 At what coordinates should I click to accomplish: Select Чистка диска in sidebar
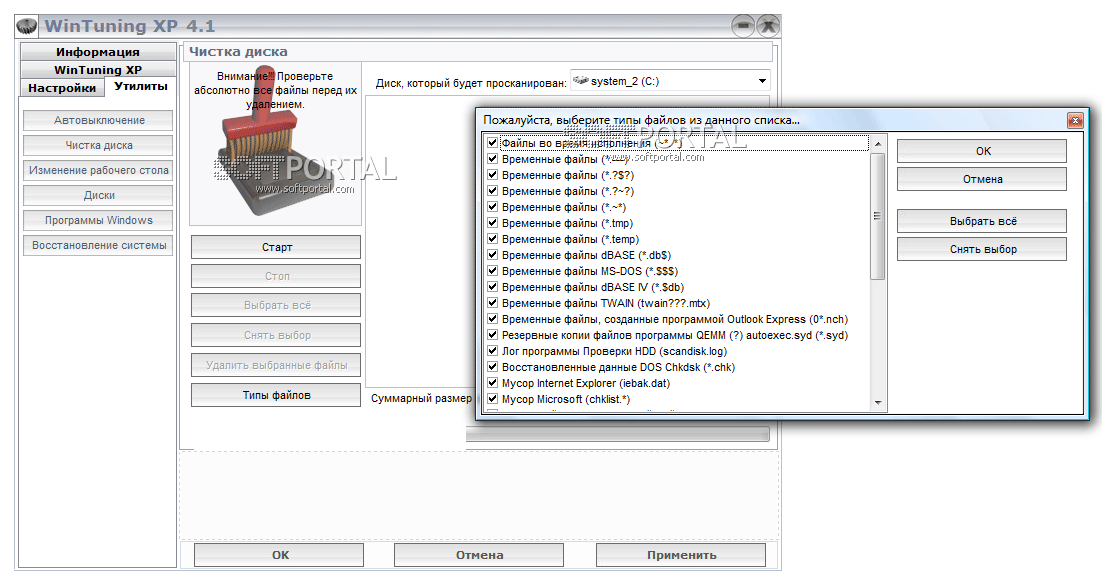click(x=98, y=146)
